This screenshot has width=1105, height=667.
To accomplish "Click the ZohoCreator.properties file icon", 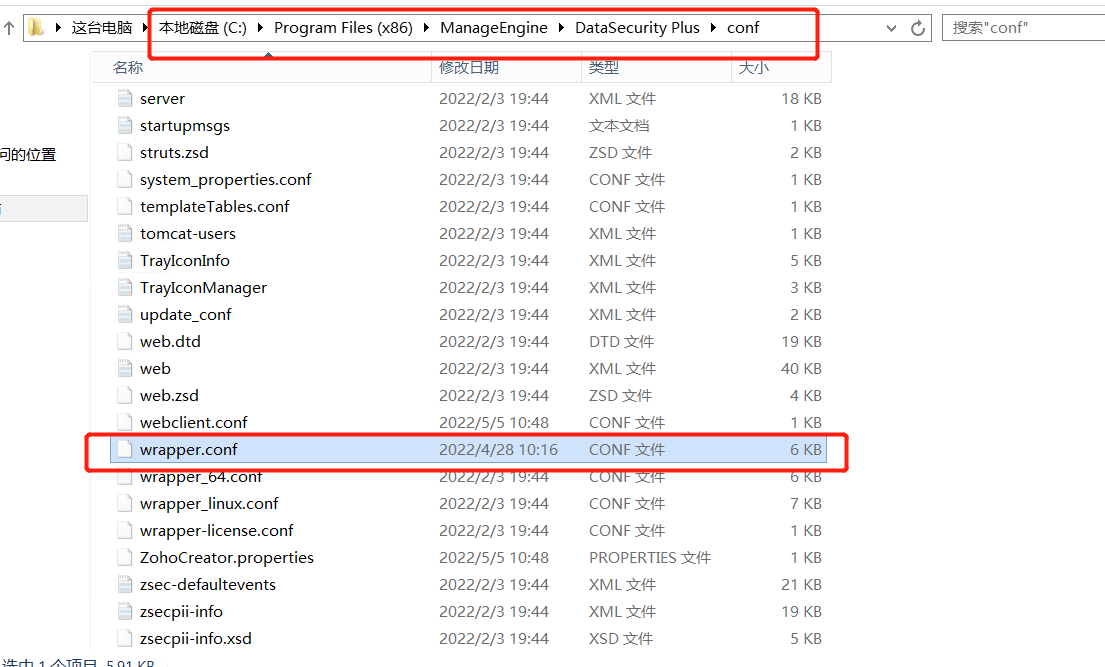I will pyautogui.click(x=125, y=558).
